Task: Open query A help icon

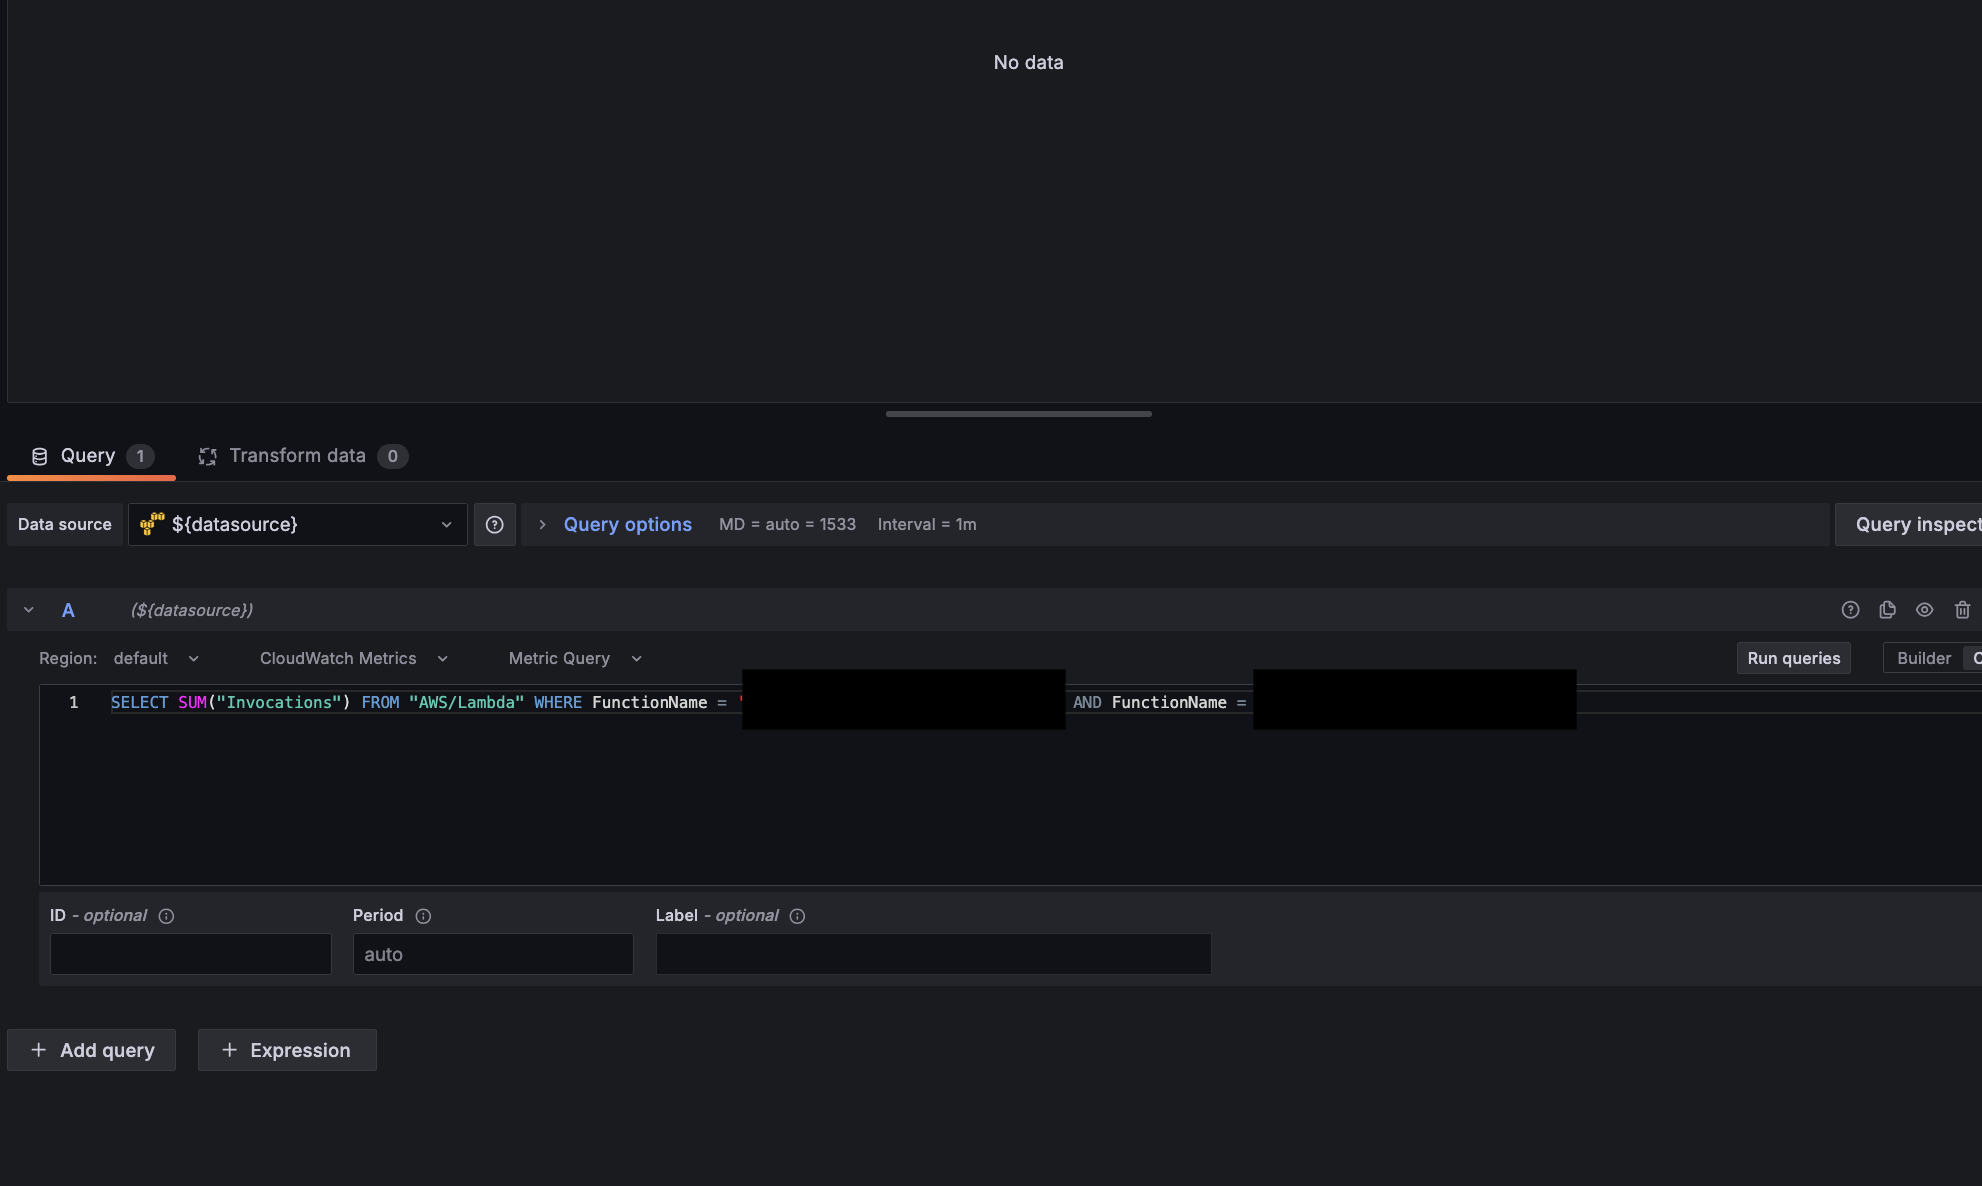Action: [x=1850, y=610]
